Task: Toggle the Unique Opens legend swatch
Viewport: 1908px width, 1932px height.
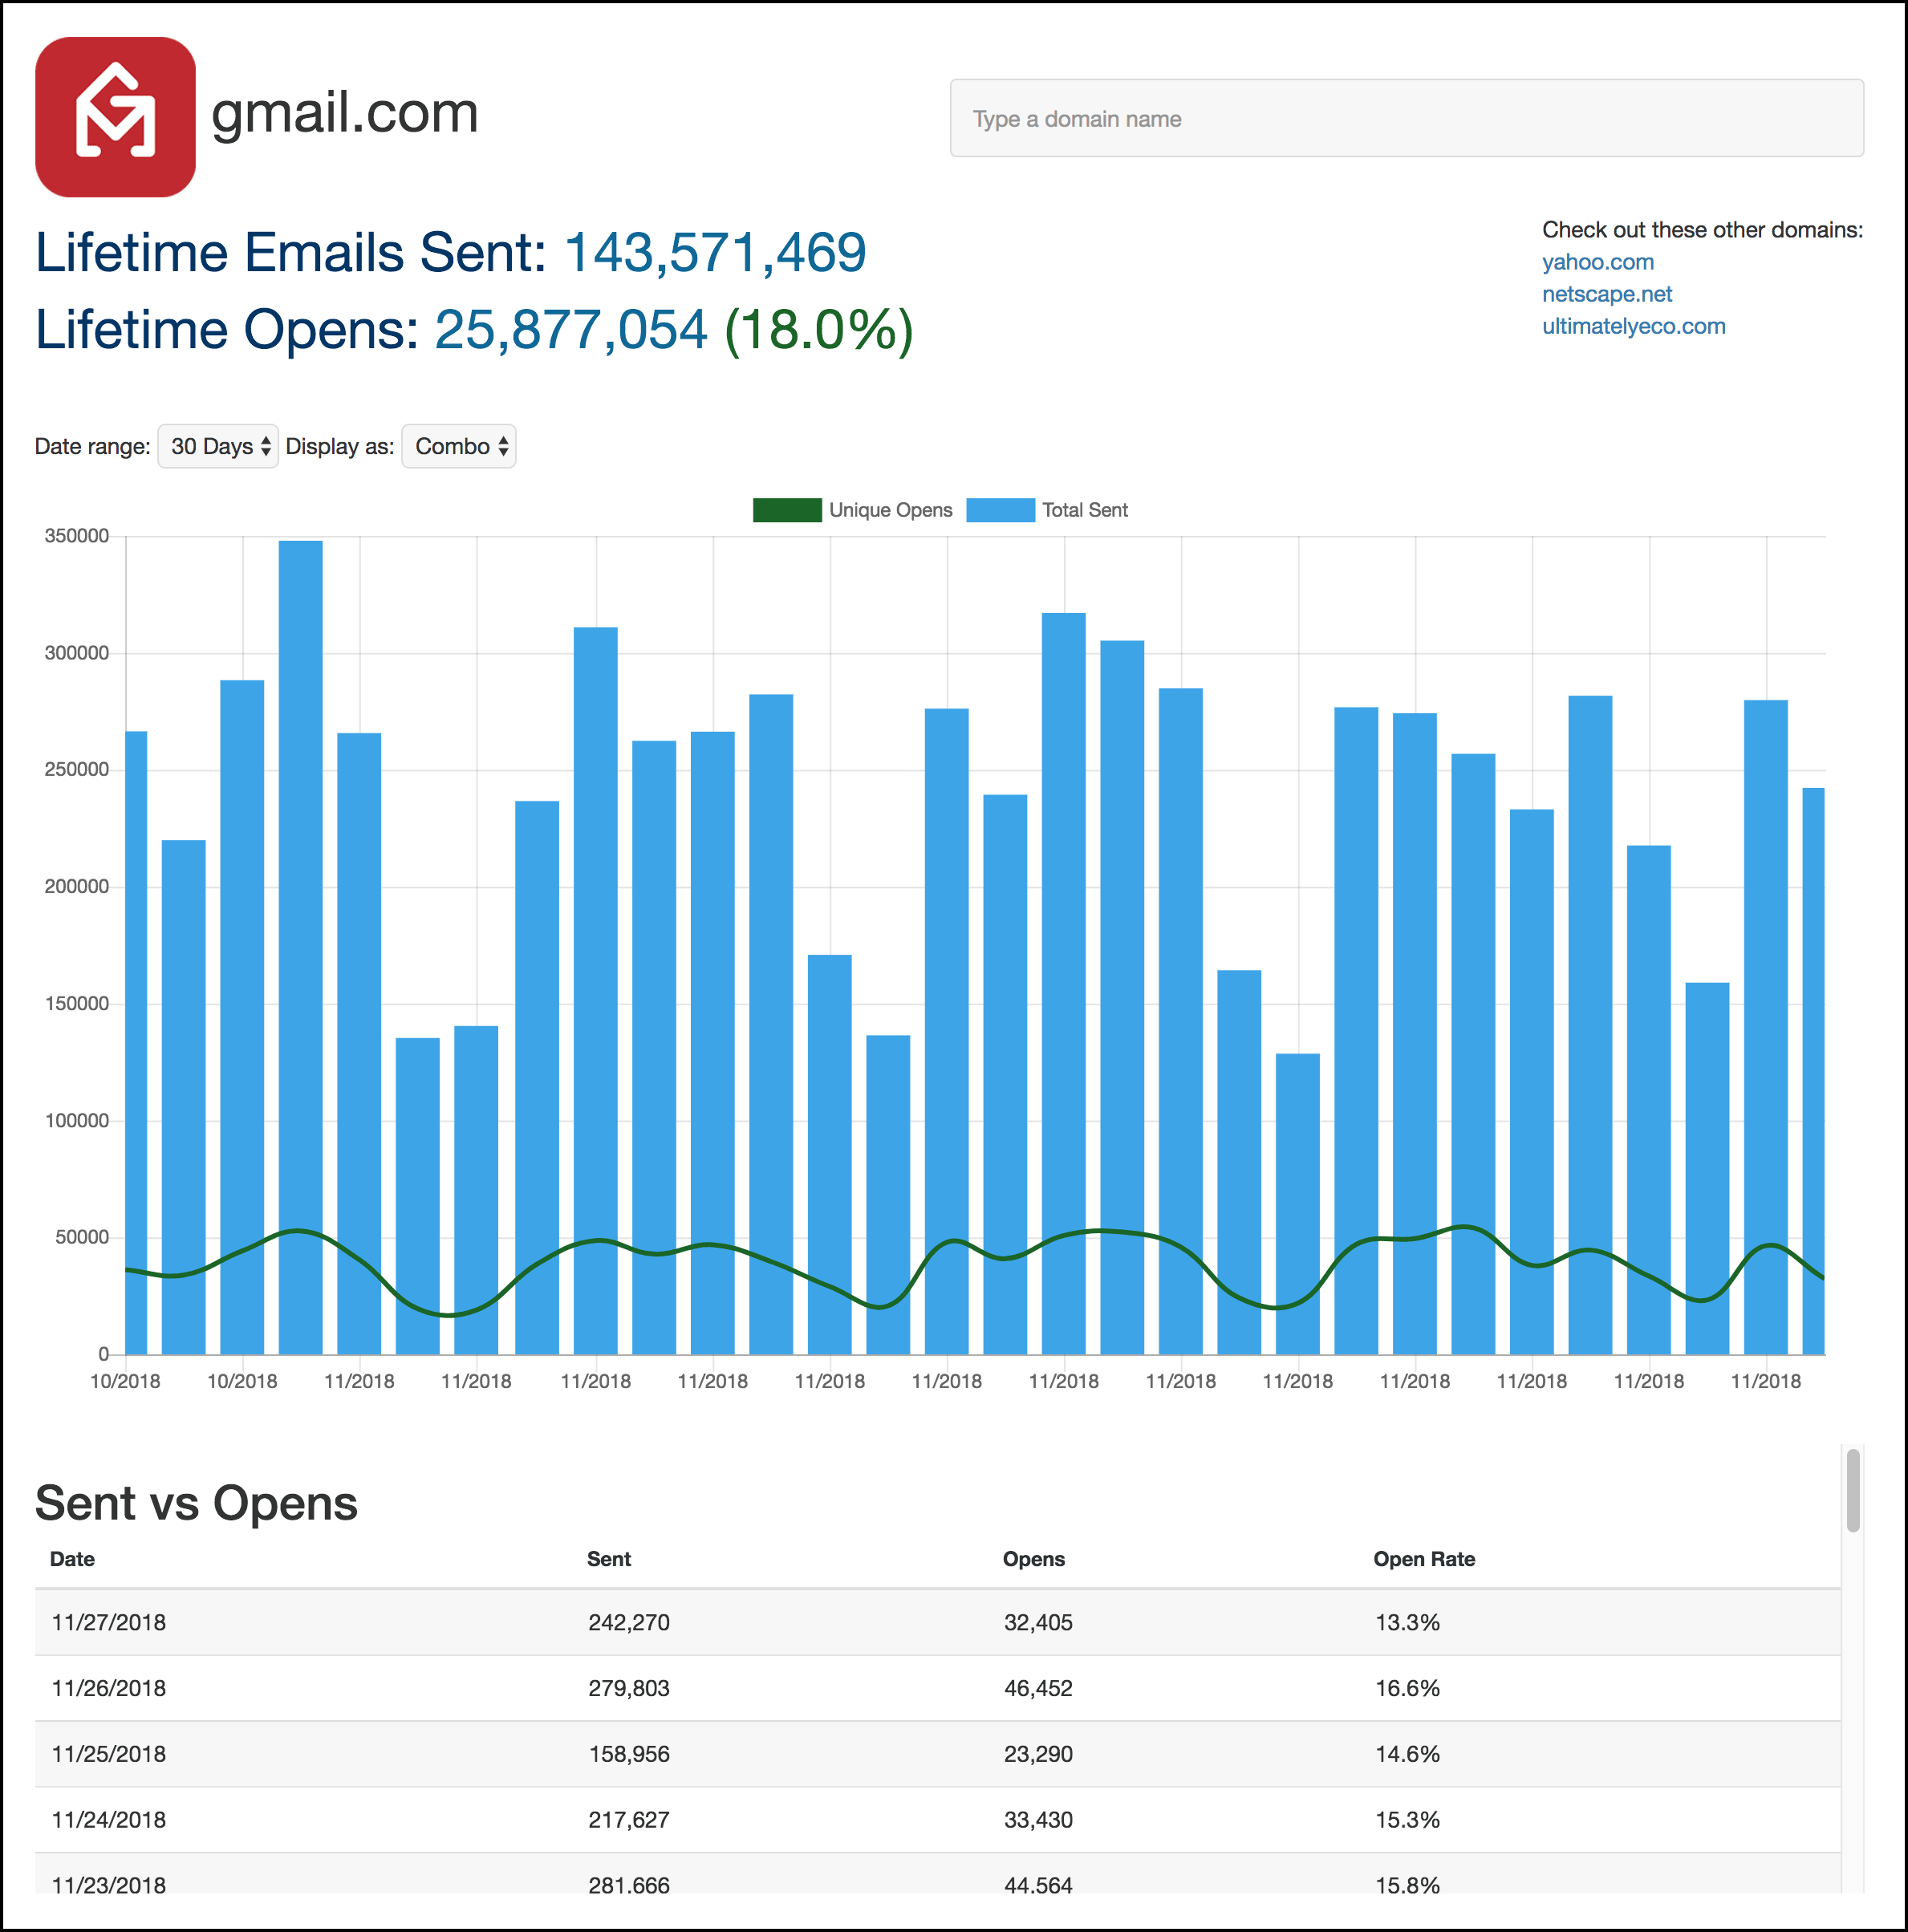Action: tap(787, 510)
